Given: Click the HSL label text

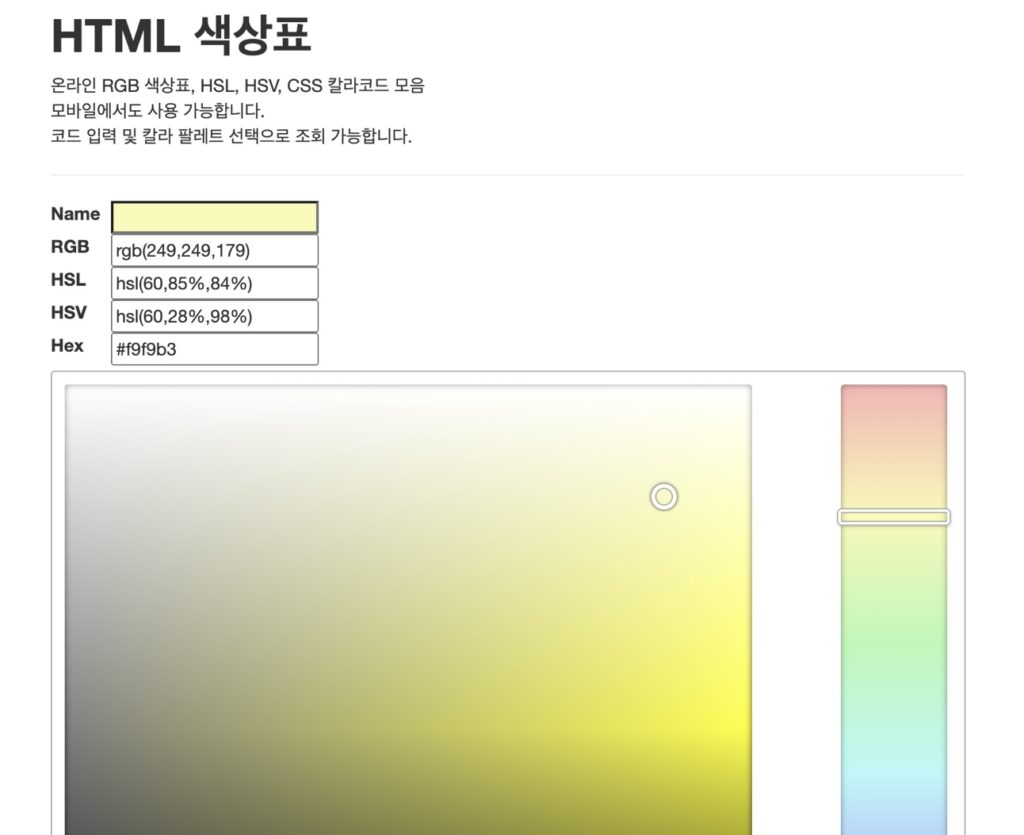Looking at the screenshot, I should pos(68,280).
